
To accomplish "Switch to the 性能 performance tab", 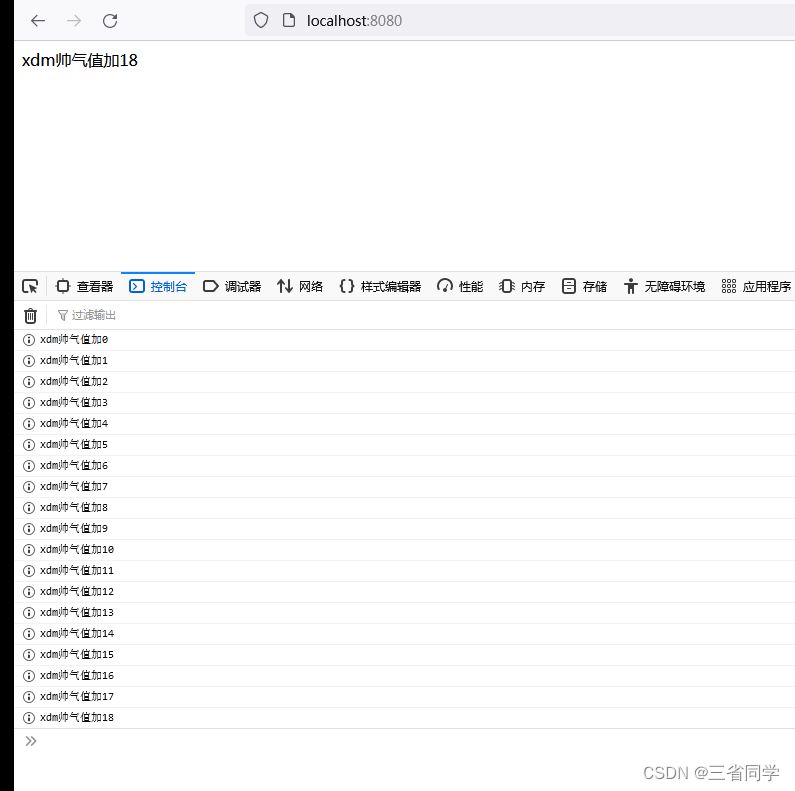I will (460, 286).
